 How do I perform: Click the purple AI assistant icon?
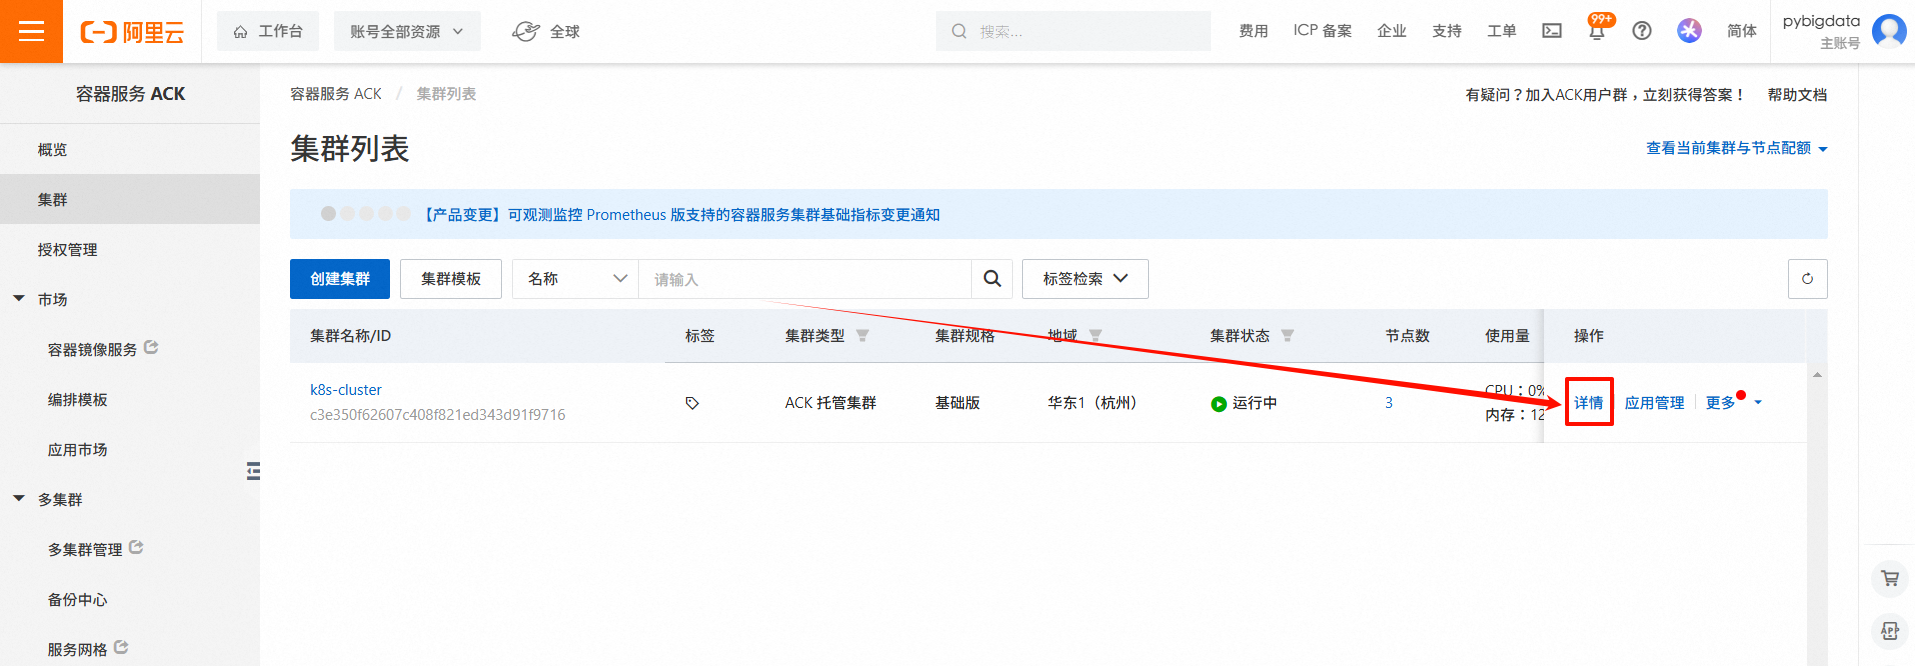1689,31
